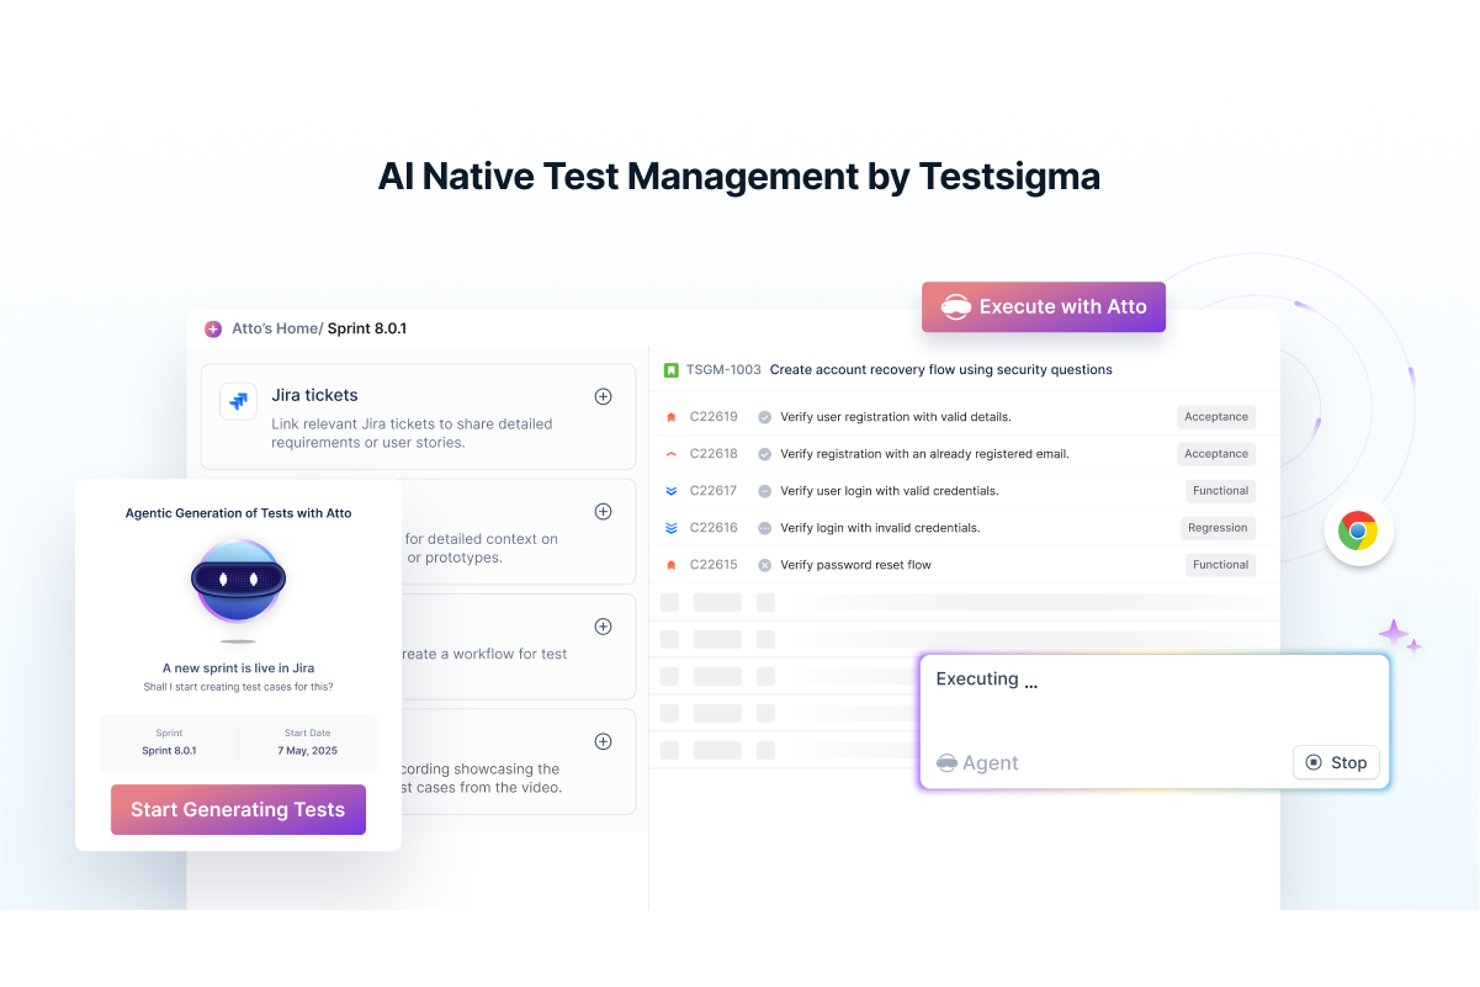Viewport: 1480px width, 987px height.
Task: Click Start Generating Tests button
Action: 238,809
